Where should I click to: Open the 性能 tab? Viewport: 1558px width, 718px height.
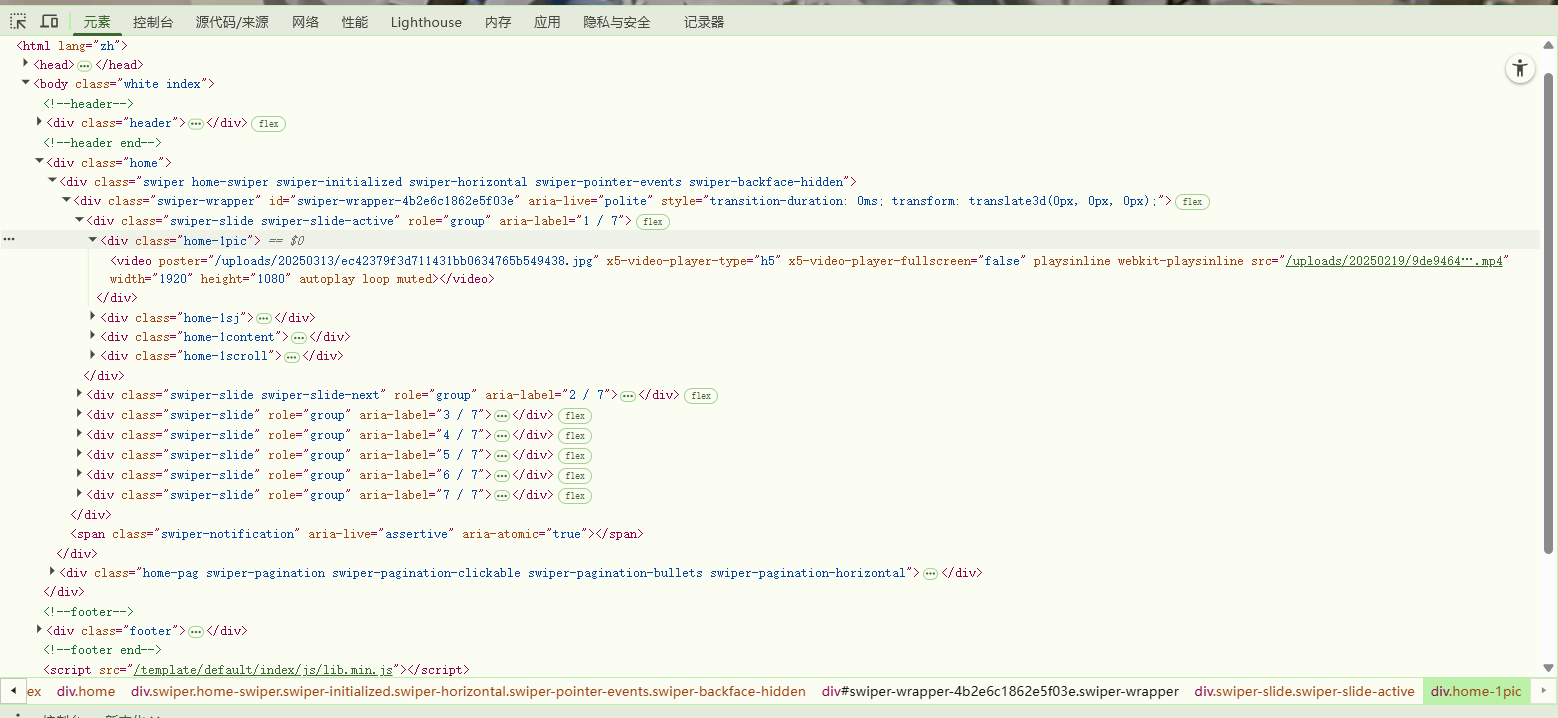click(355, 22)
